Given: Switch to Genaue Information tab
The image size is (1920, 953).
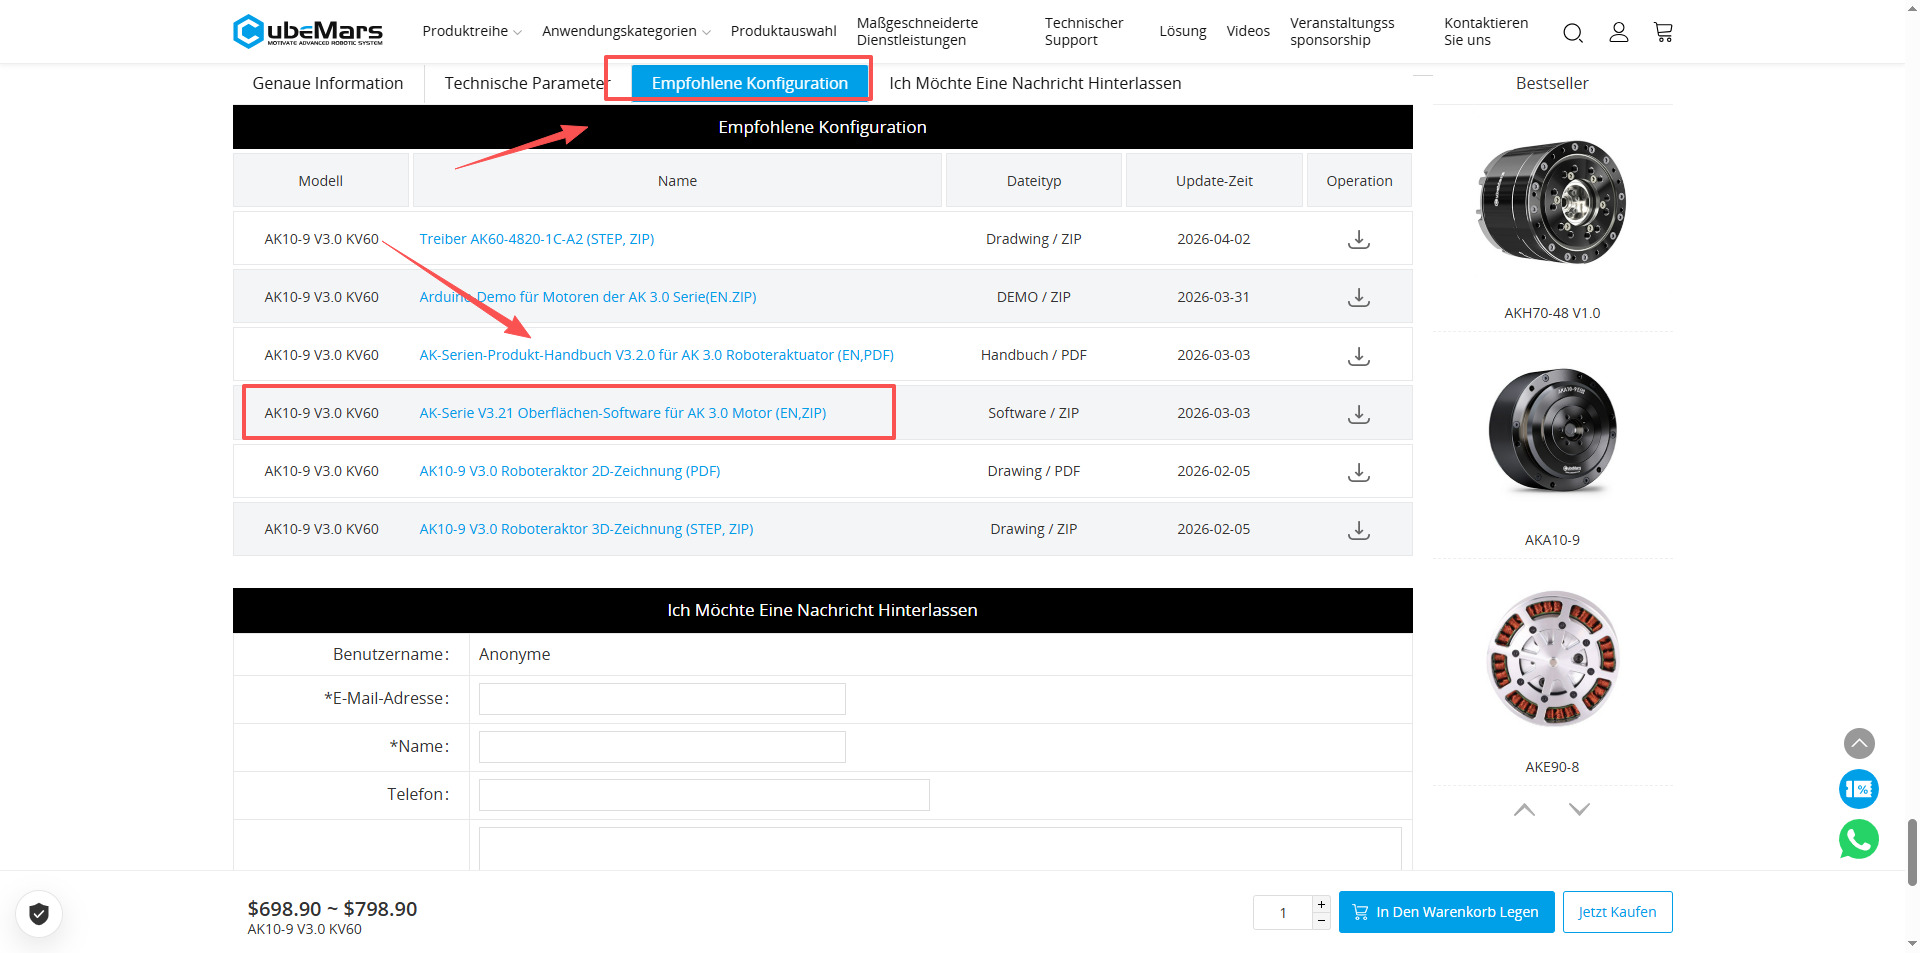Looking at the screenshot, I should point(328,84).
